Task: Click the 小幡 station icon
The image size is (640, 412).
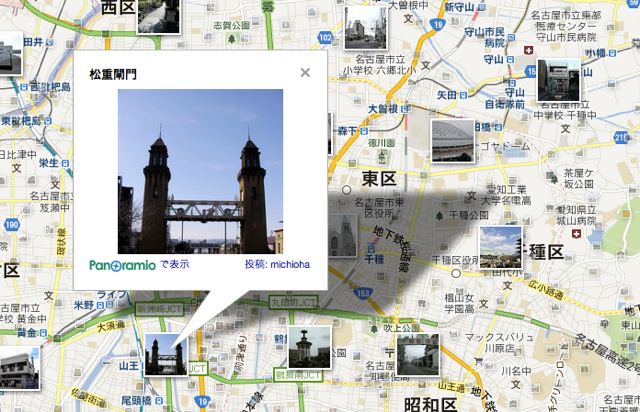Action: point(613,53)
